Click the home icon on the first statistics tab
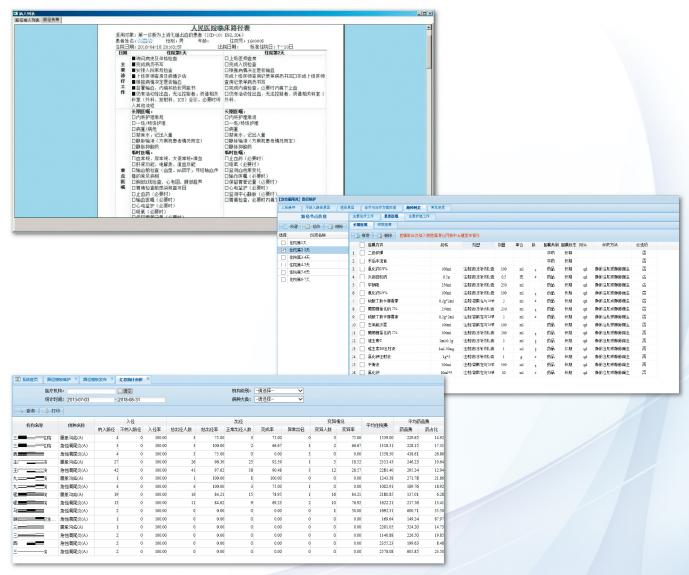Screen dimensions: 689x575 tap(18, 379)
